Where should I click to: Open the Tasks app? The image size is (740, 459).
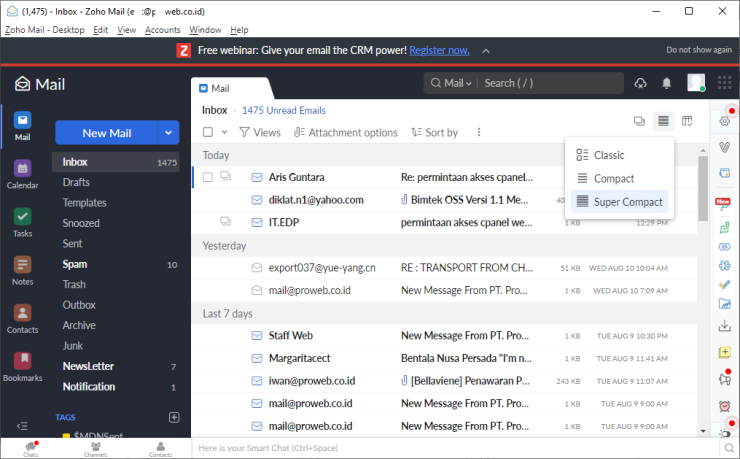[x=22, y=223]
